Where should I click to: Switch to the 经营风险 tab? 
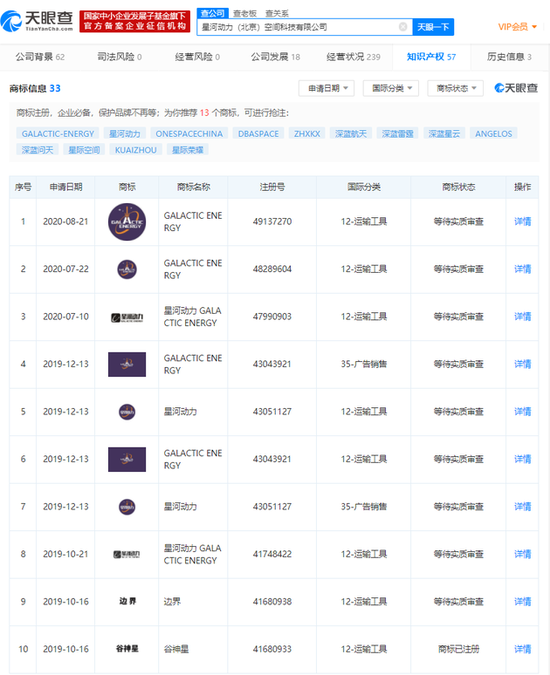click(x=197, y=57)
